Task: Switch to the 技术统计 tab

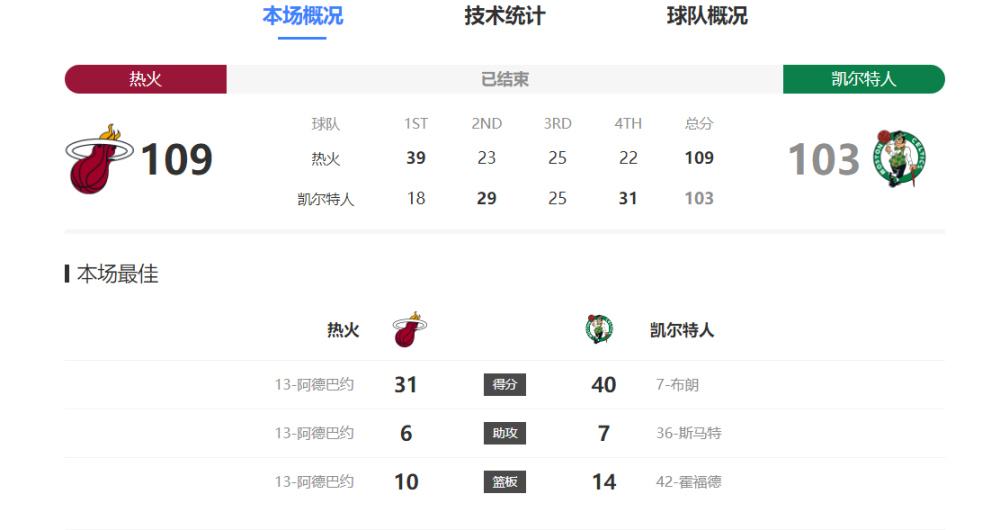Action: pyautogui.click(x=505, y=16)
